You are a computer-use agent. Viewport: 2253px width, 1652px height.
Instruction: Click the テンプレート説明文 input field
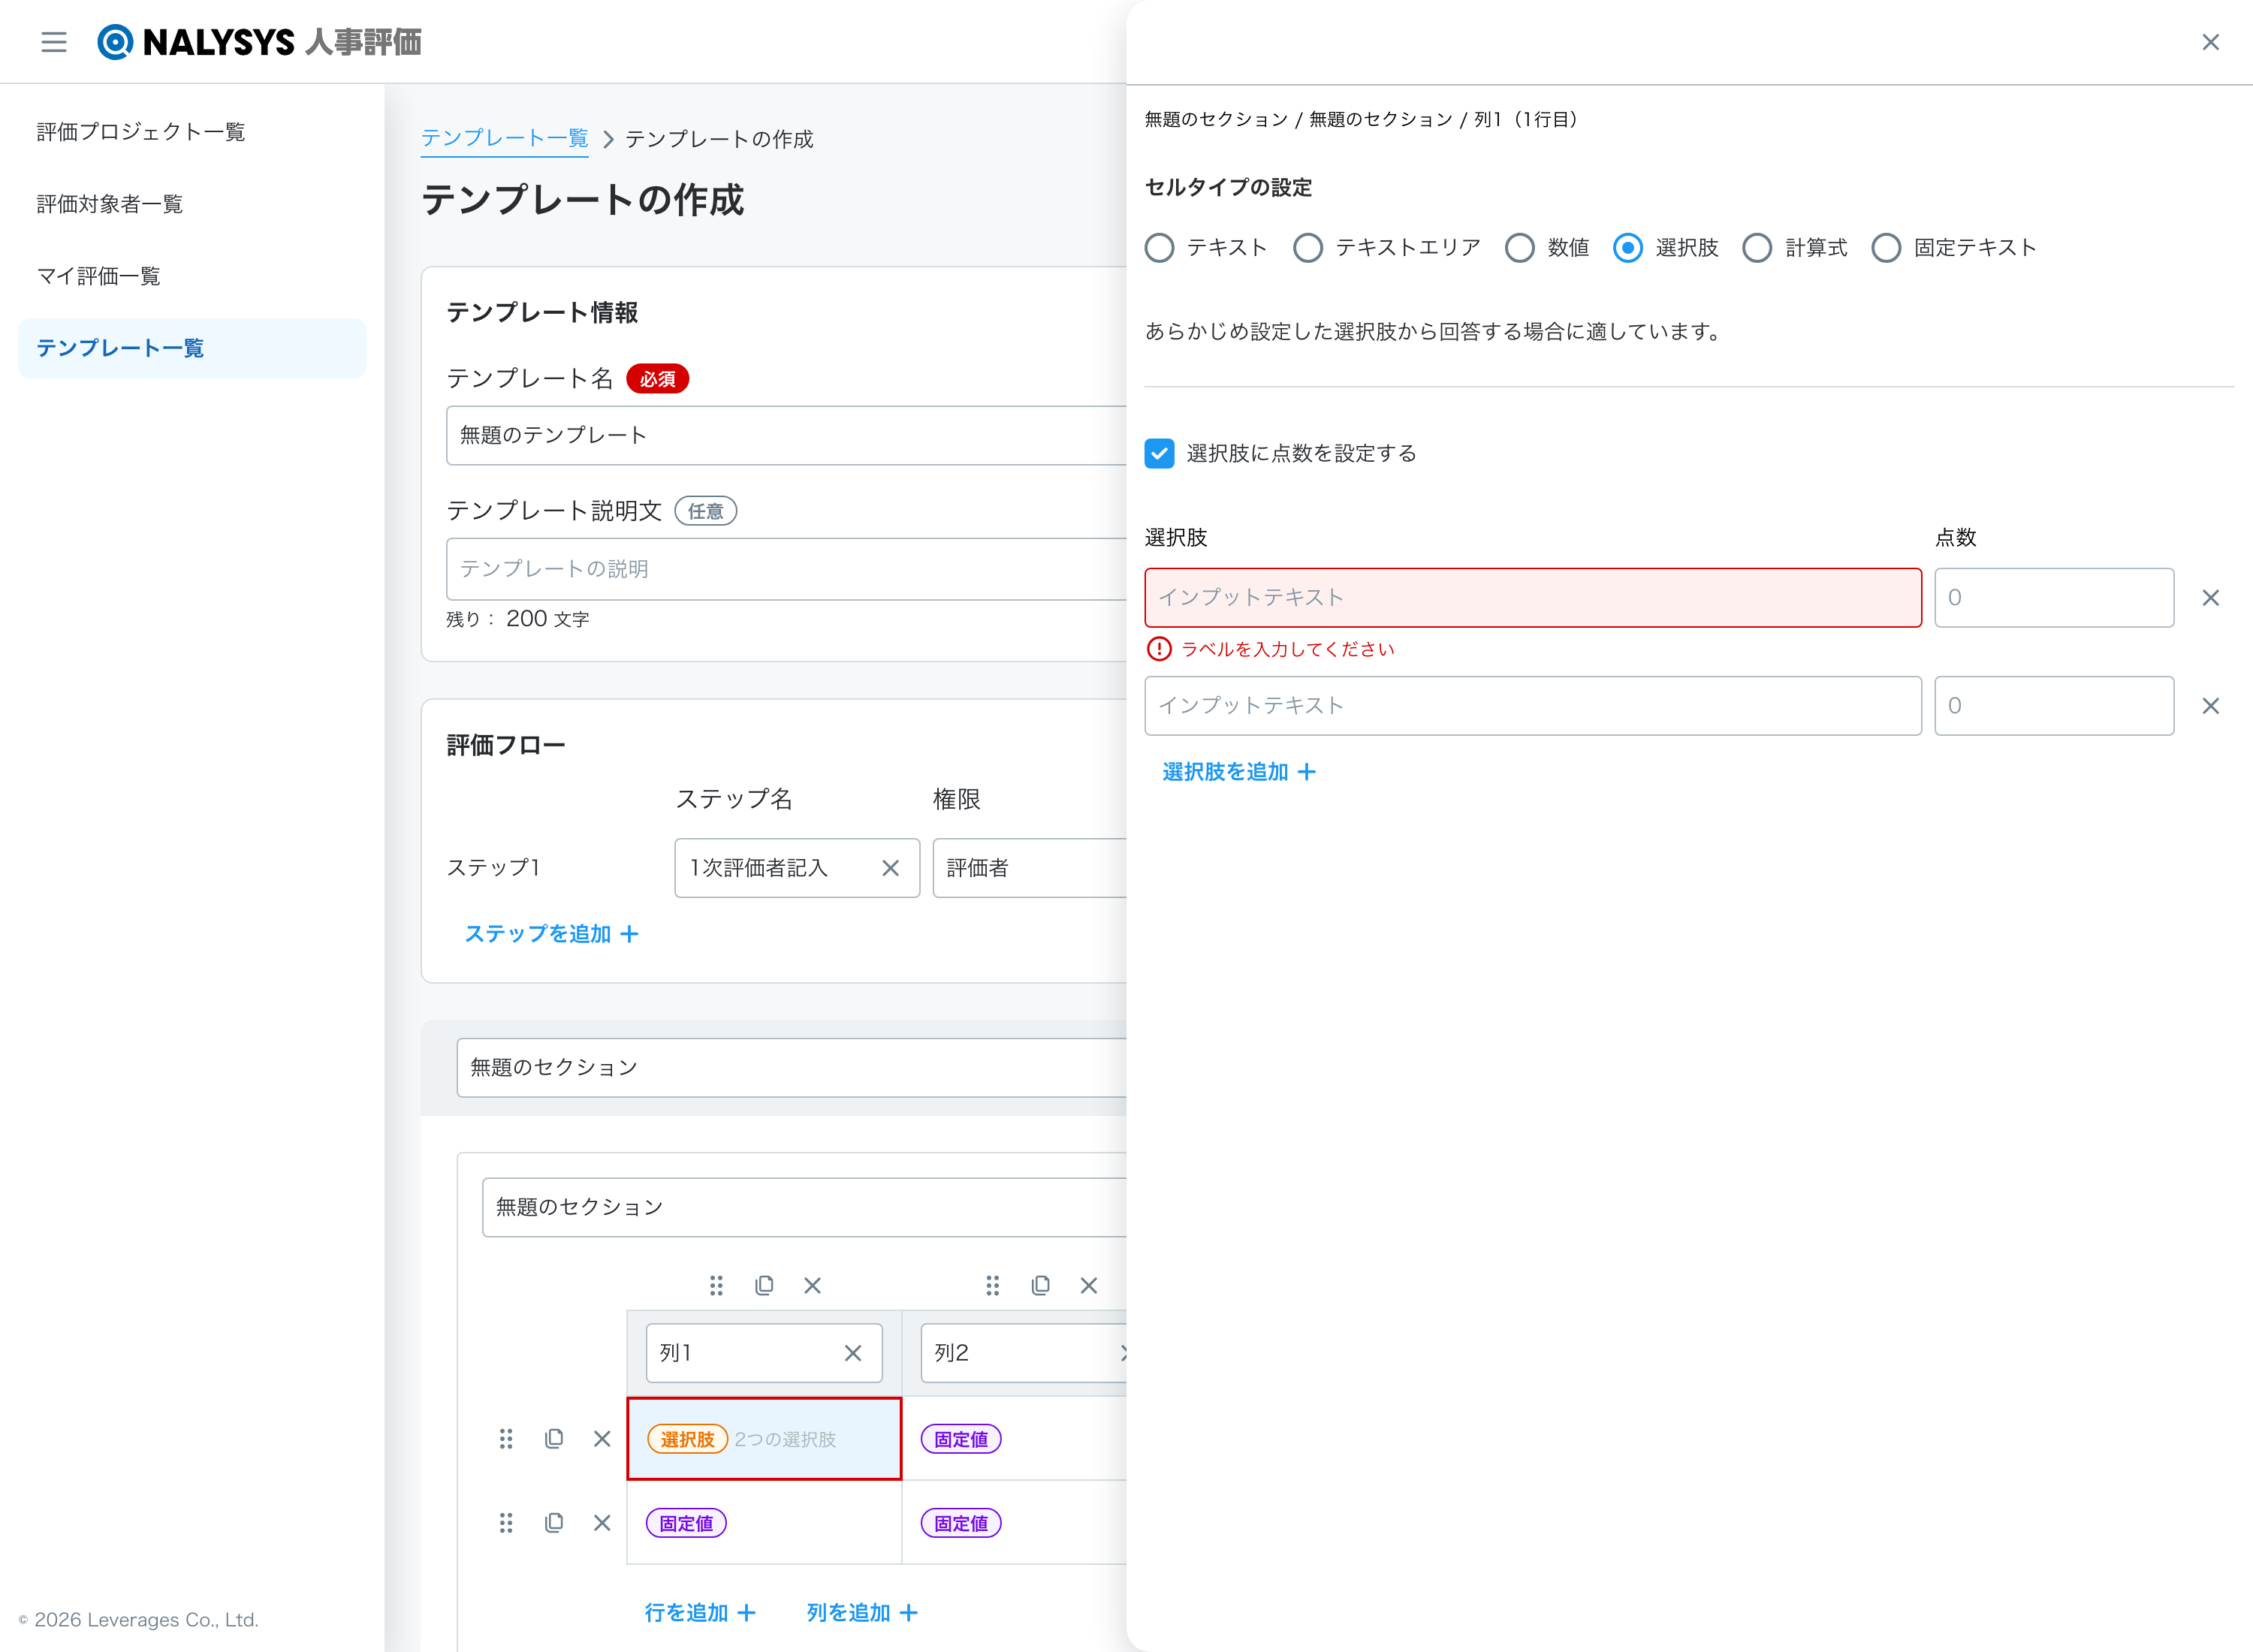tap(787, 569)
